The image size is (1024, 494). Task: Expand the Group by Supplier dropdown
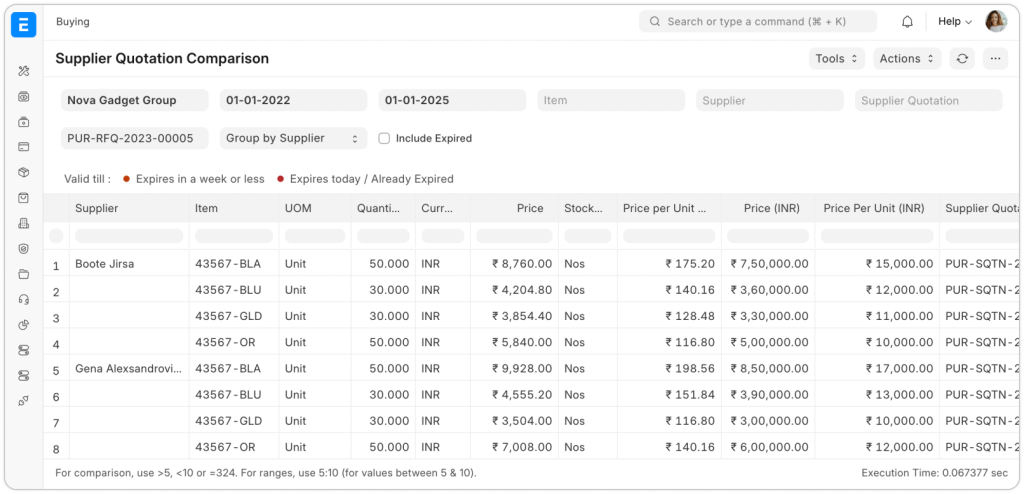293,138
